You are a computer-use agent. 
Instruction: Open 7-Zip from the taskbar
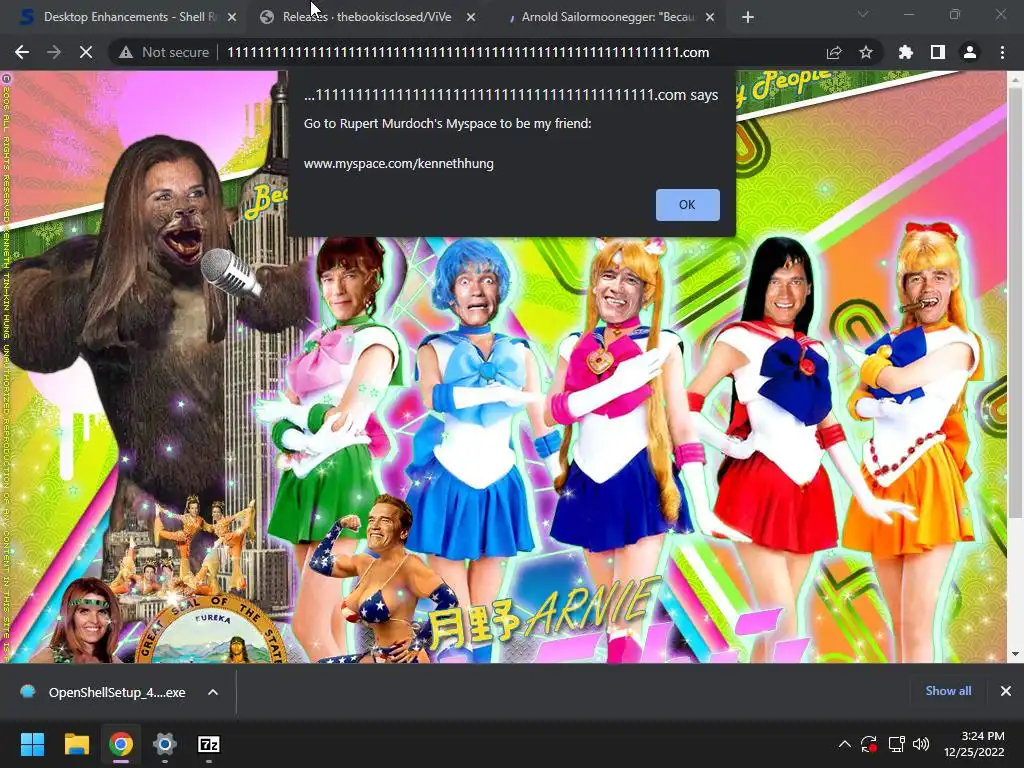pyautogui.click(x=209, y=744)
